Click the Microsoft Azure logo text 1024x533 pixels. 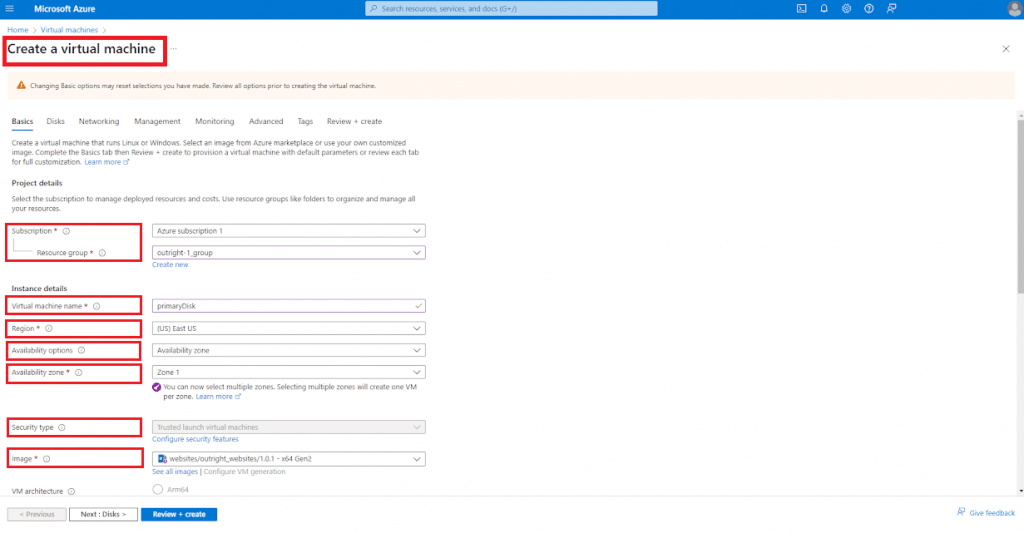point(65,8)
